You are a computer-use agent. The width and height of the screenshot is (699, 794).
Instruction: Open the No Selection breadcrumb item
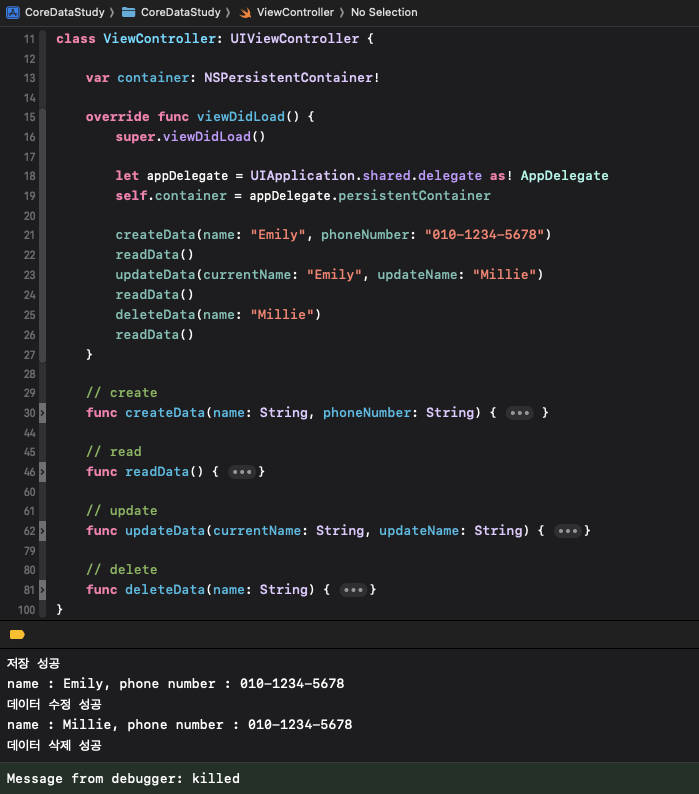[x=384, y=12]
